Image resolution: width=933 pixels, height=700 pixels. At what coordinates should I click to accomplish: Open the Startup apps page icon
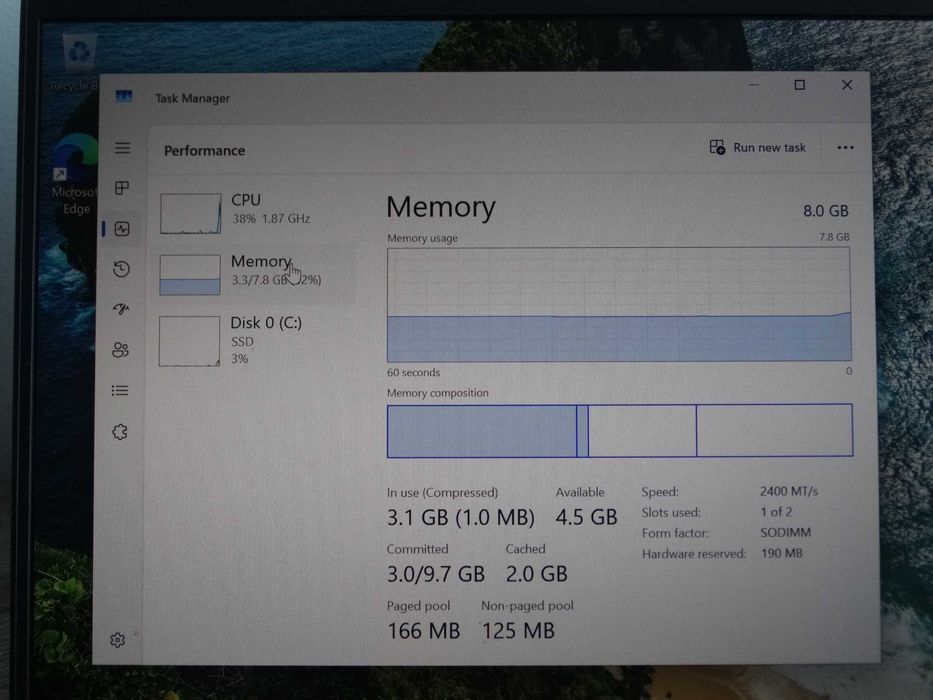(x=121, y=309)
